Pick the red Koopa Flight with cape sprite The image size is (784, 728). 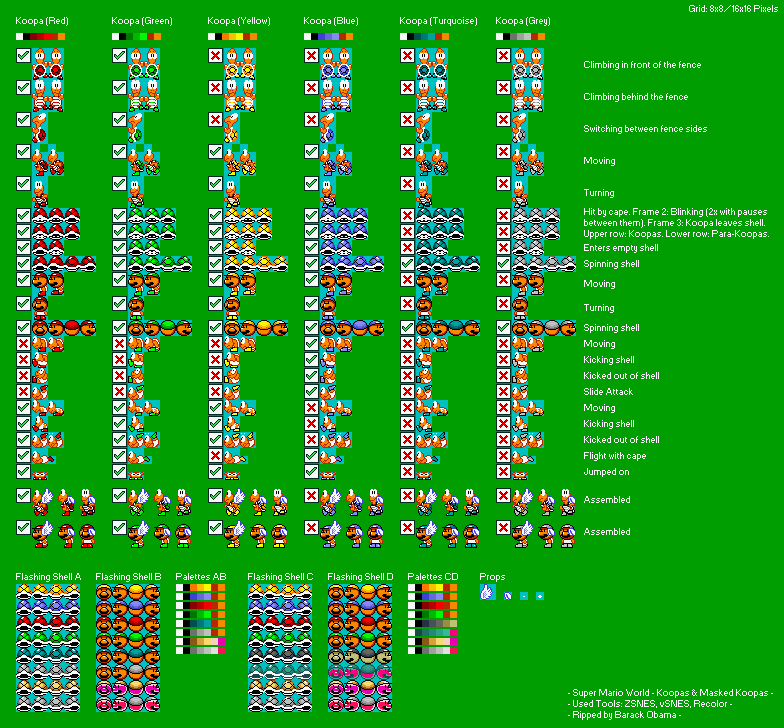tap(44, 456)
